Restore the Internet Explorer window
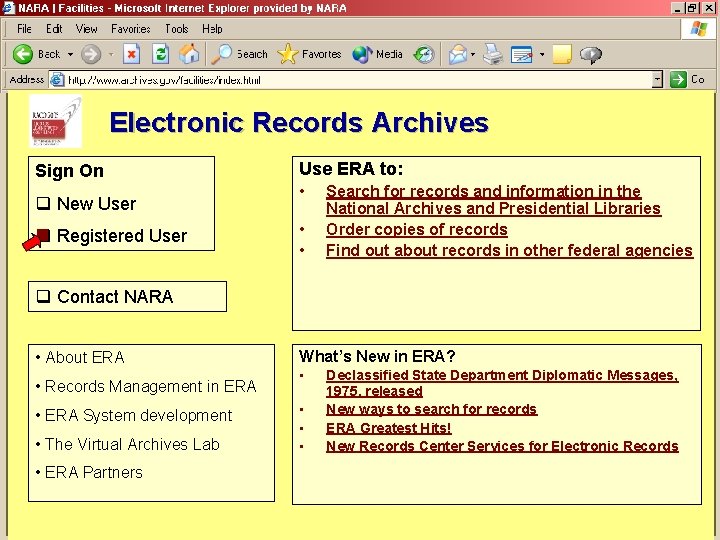 (692, 8)
